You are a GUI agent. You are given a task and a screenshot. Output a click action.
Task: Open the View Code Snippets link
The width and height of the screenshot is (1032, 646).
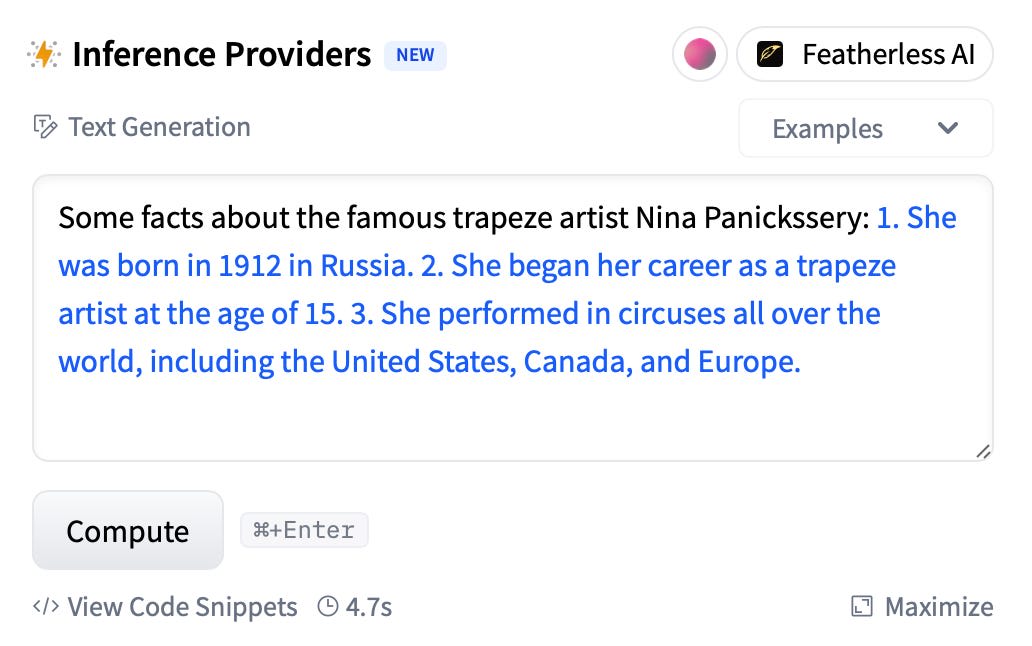click(x=182, y=607)
